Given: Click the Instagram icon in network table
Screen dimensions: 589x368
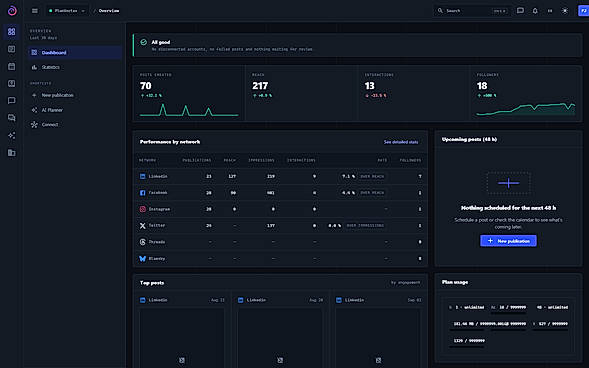Looking at the screenshot, I should point(143,209).
